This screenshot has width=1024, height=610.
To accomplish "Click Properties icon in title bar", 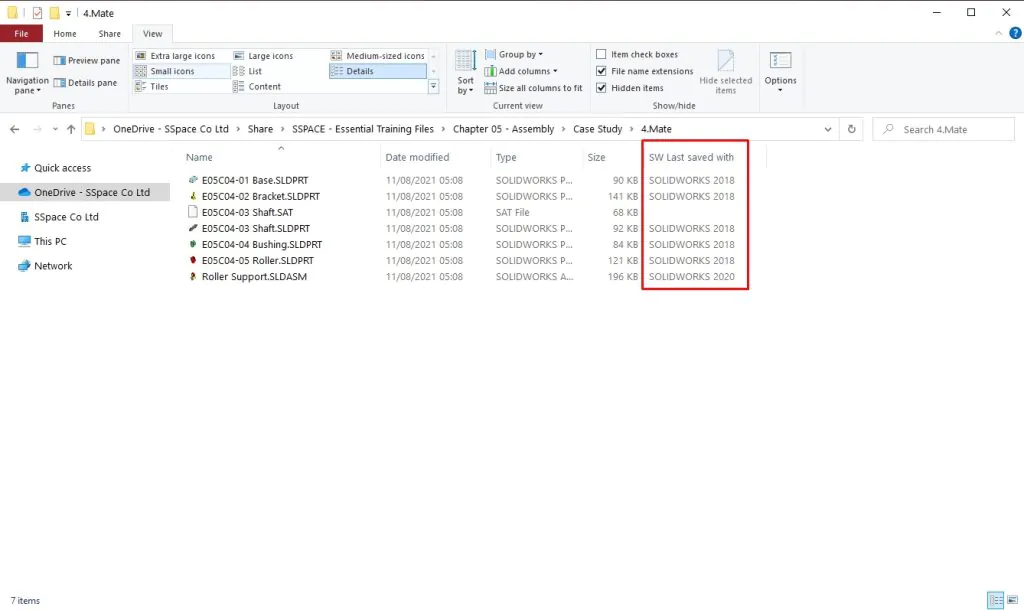I will [x=37, y=13].
